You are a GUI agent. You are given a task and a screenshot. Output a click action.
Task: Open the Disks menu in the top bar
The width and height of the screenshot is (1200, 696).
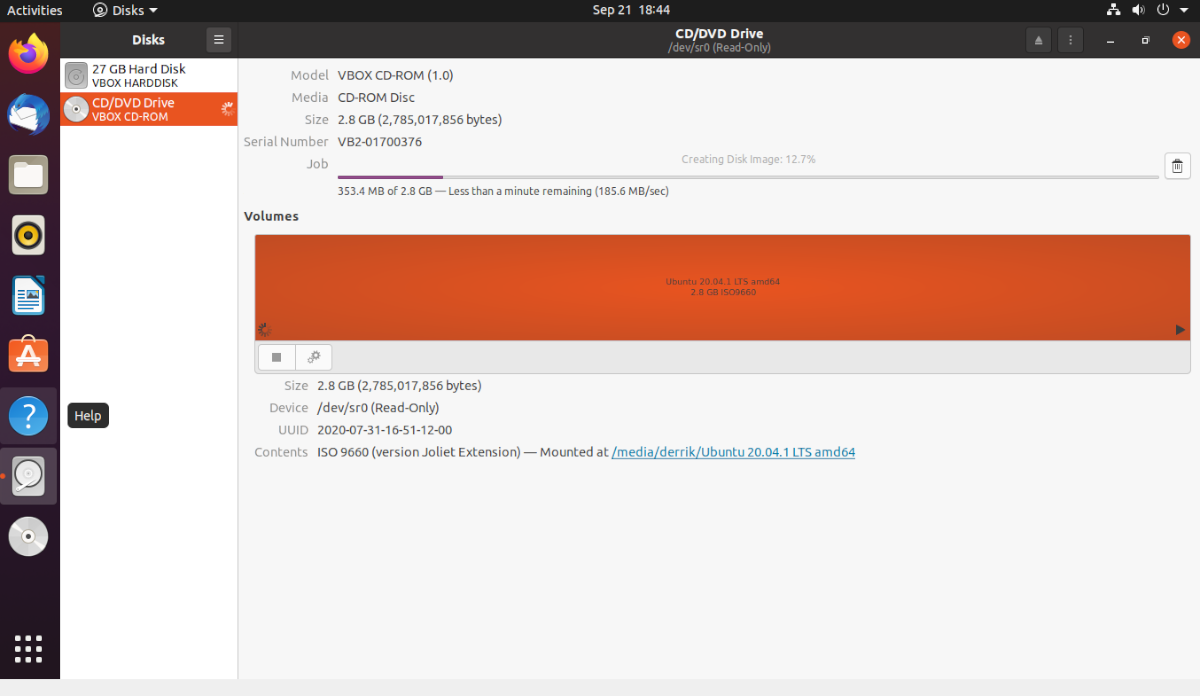coord(124,10)
